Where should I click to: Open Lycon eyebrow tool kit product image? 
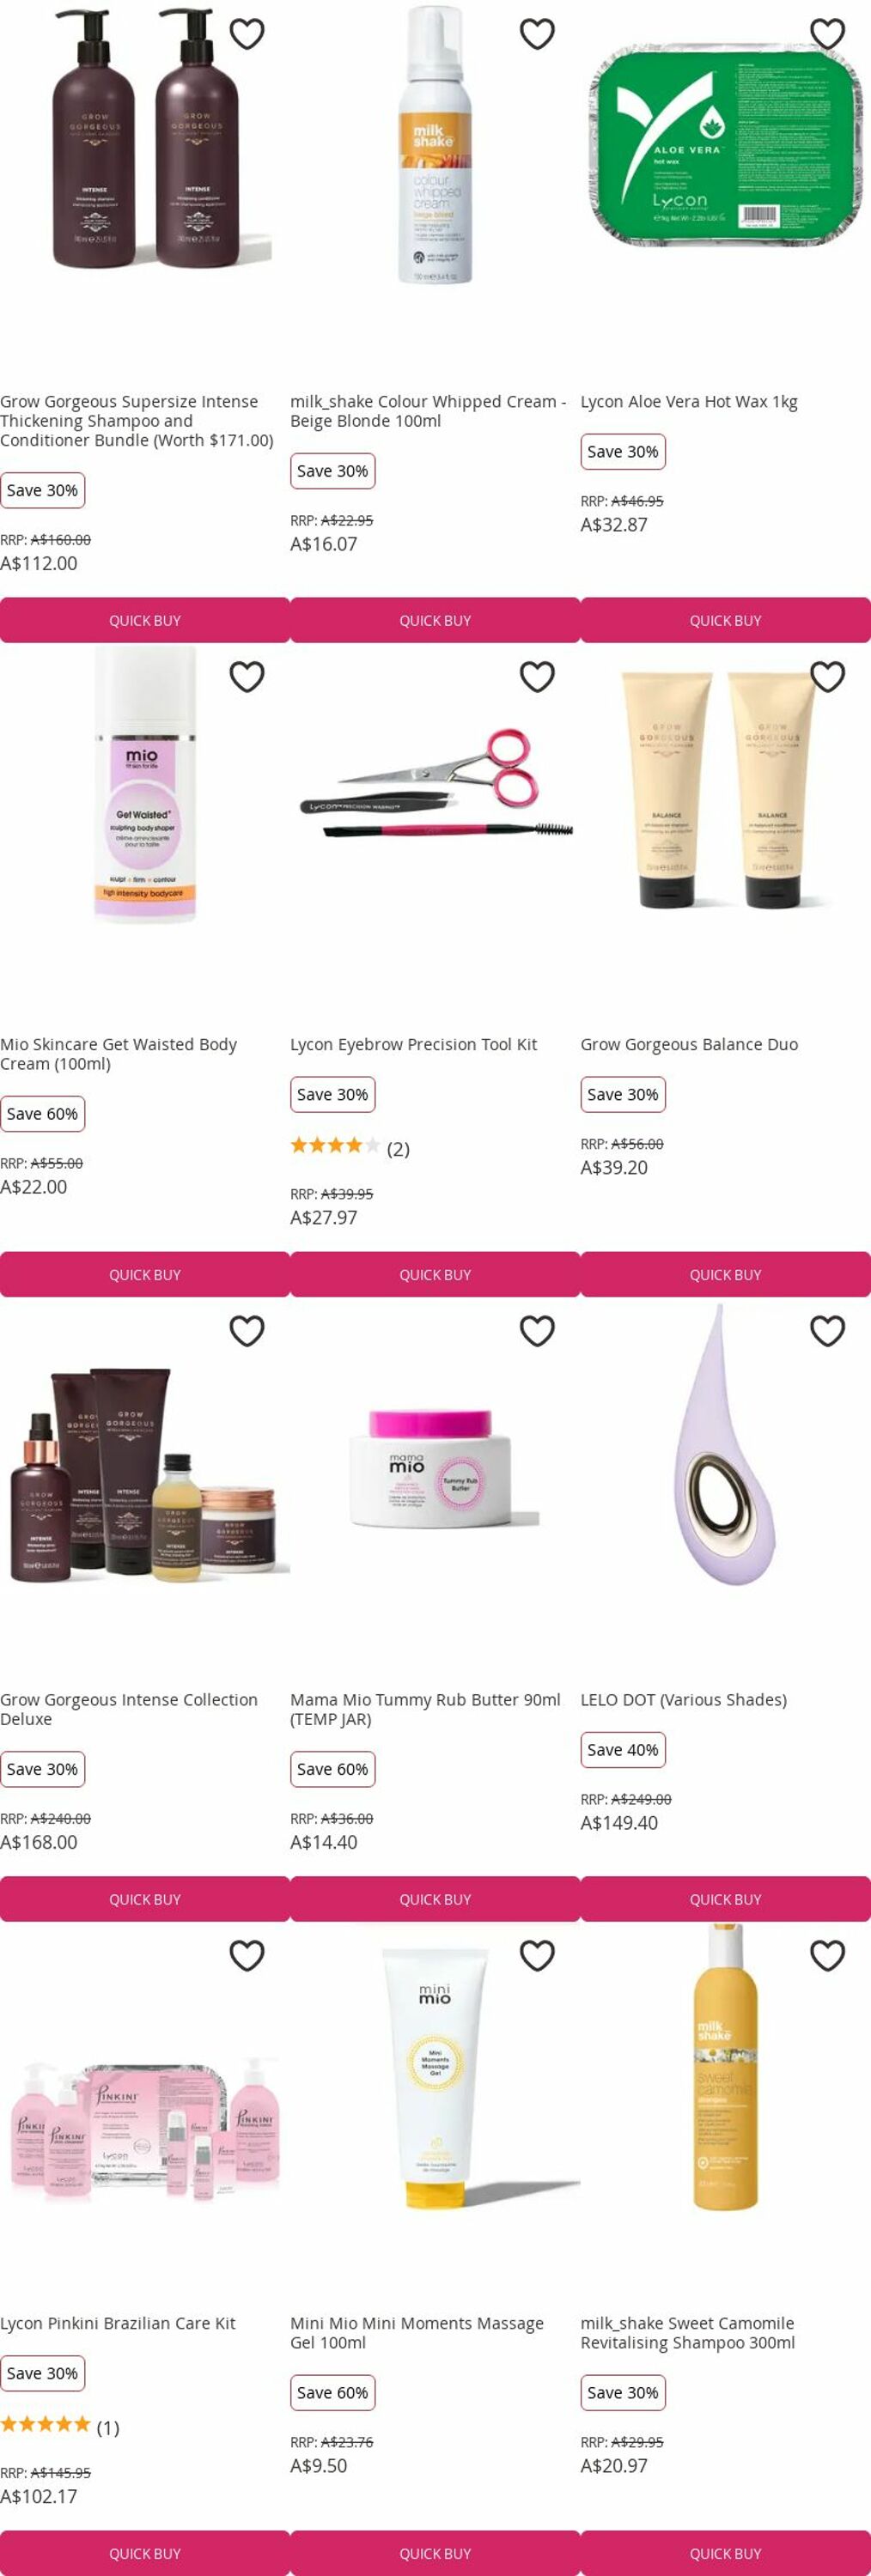coord(435,785)
